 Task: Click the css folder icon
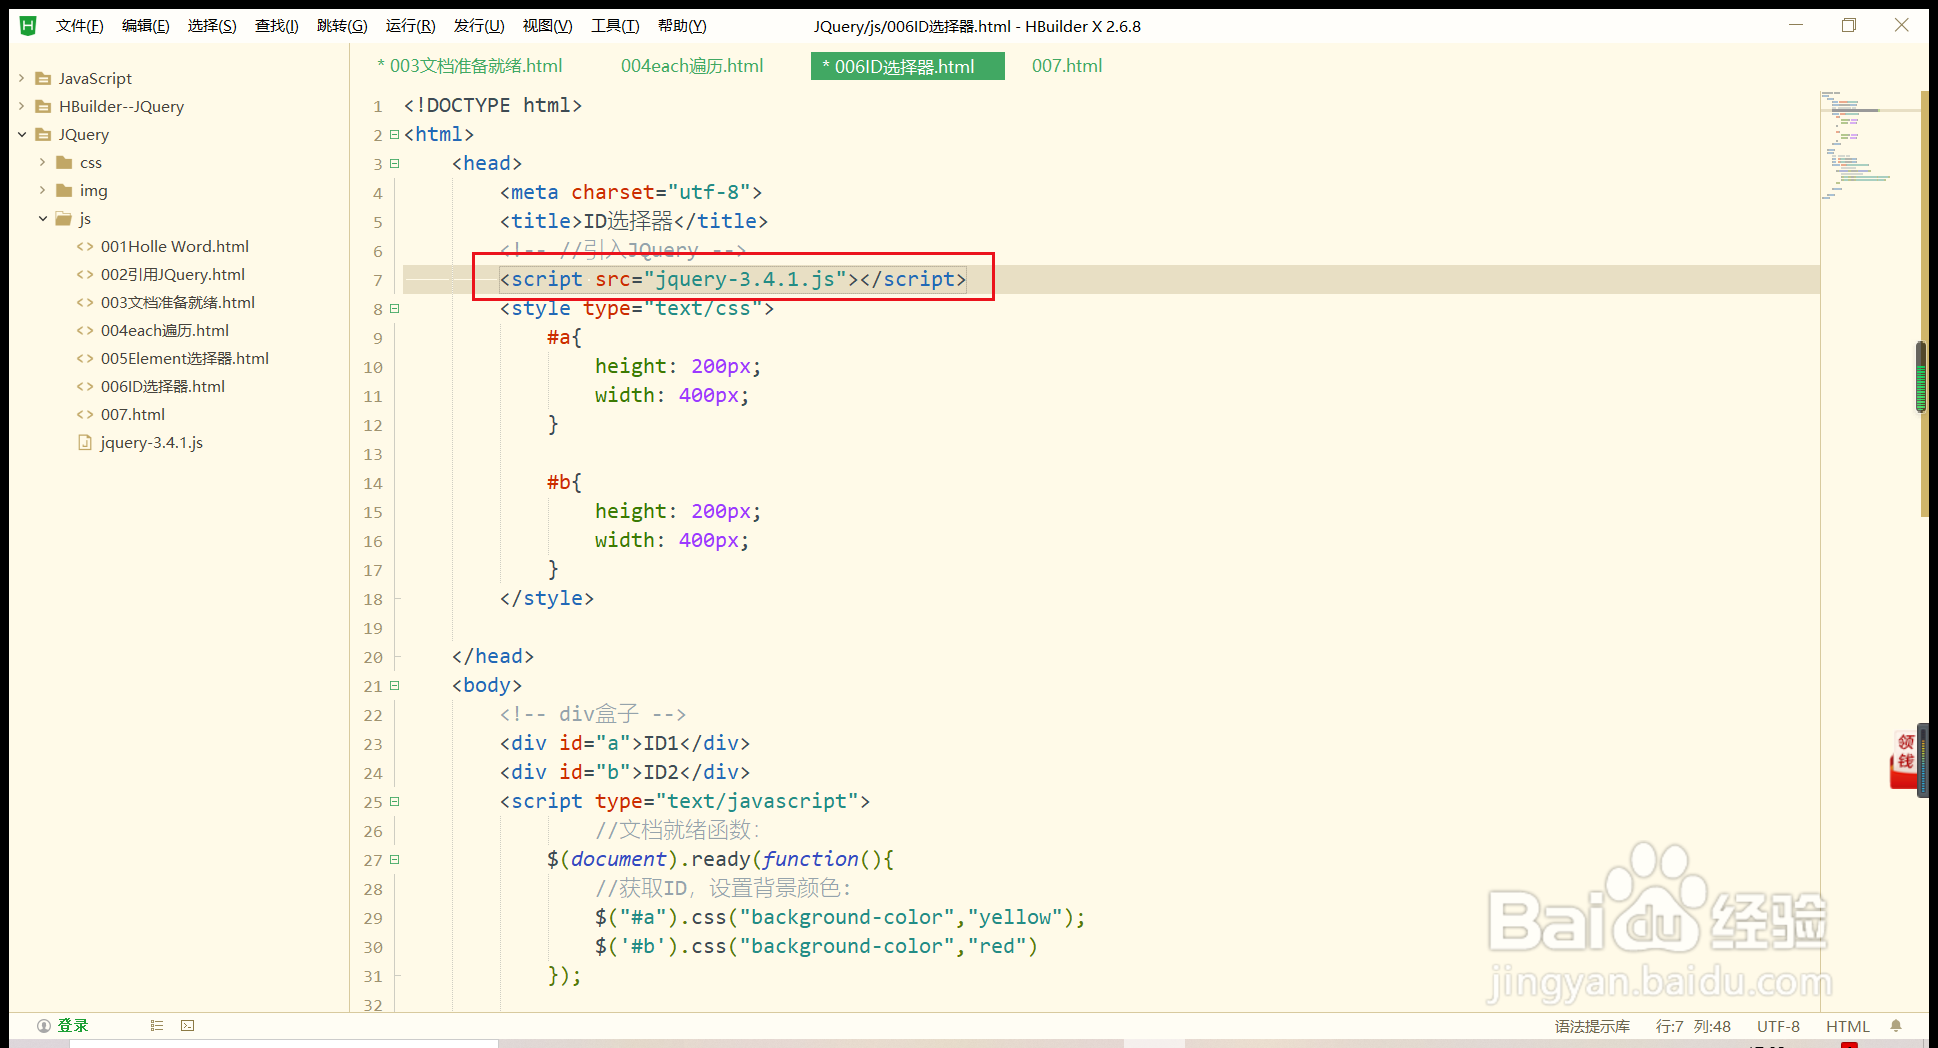64,162
